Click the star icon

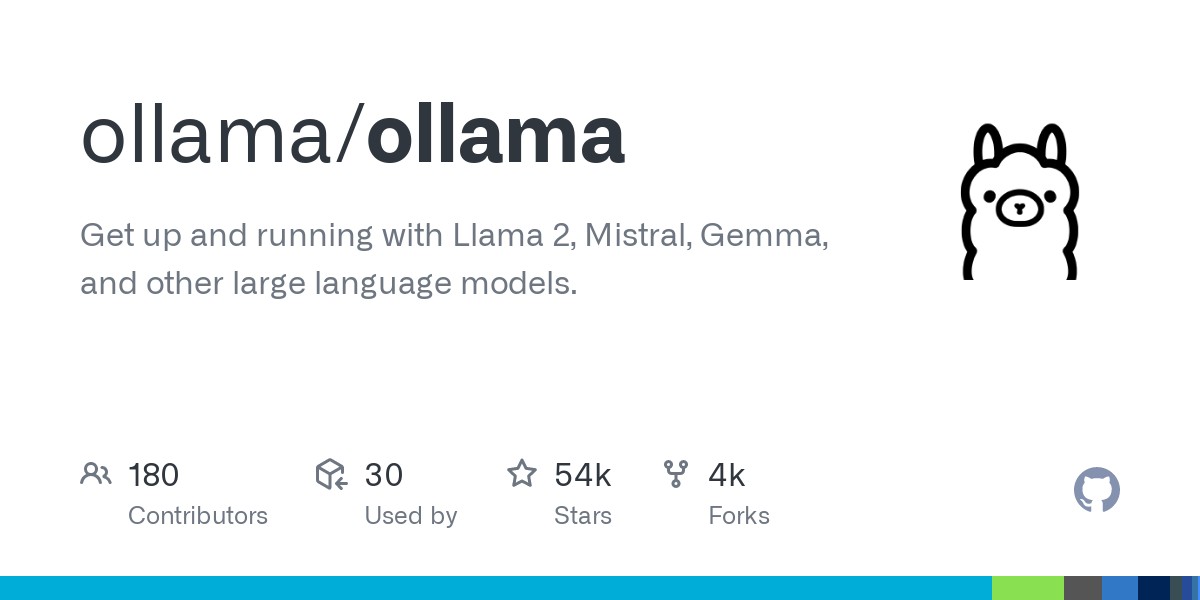[522, 473]
